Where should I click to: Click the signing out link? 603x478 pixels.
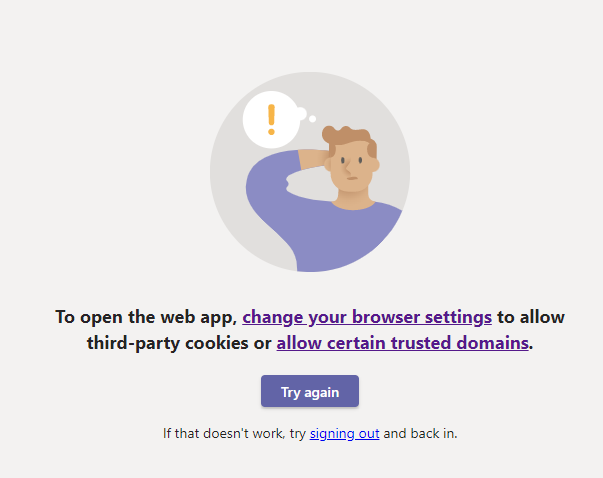pos(345,433)
